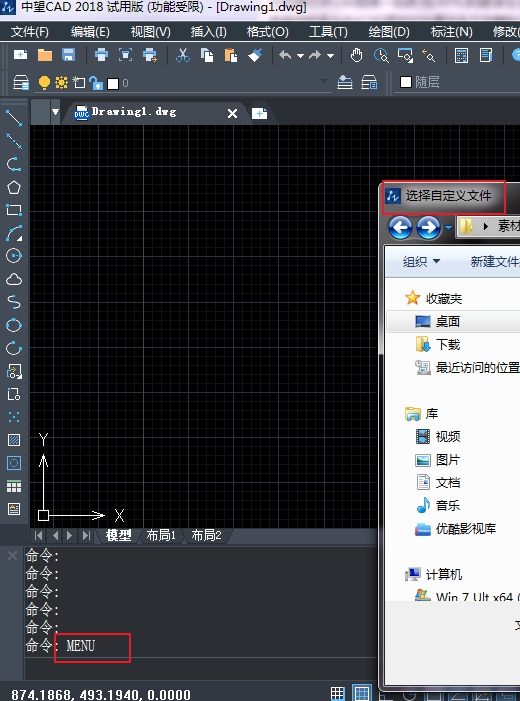Open the undo history dropdown arrow
Screen dimensions: 520x701
(300, 56)
